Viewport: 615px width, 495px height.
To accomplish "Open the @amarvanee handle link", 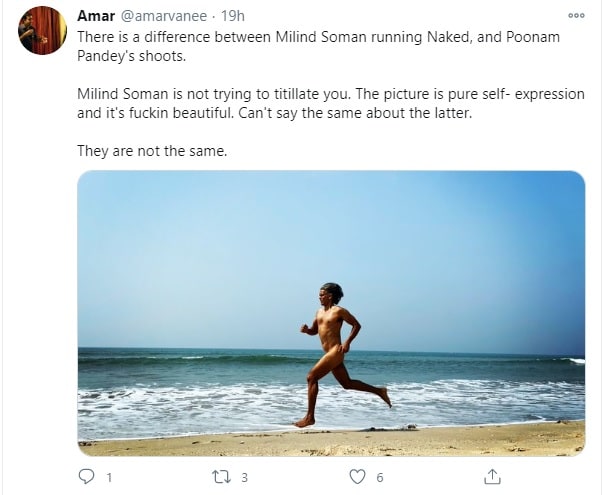I will coord(163,16).
